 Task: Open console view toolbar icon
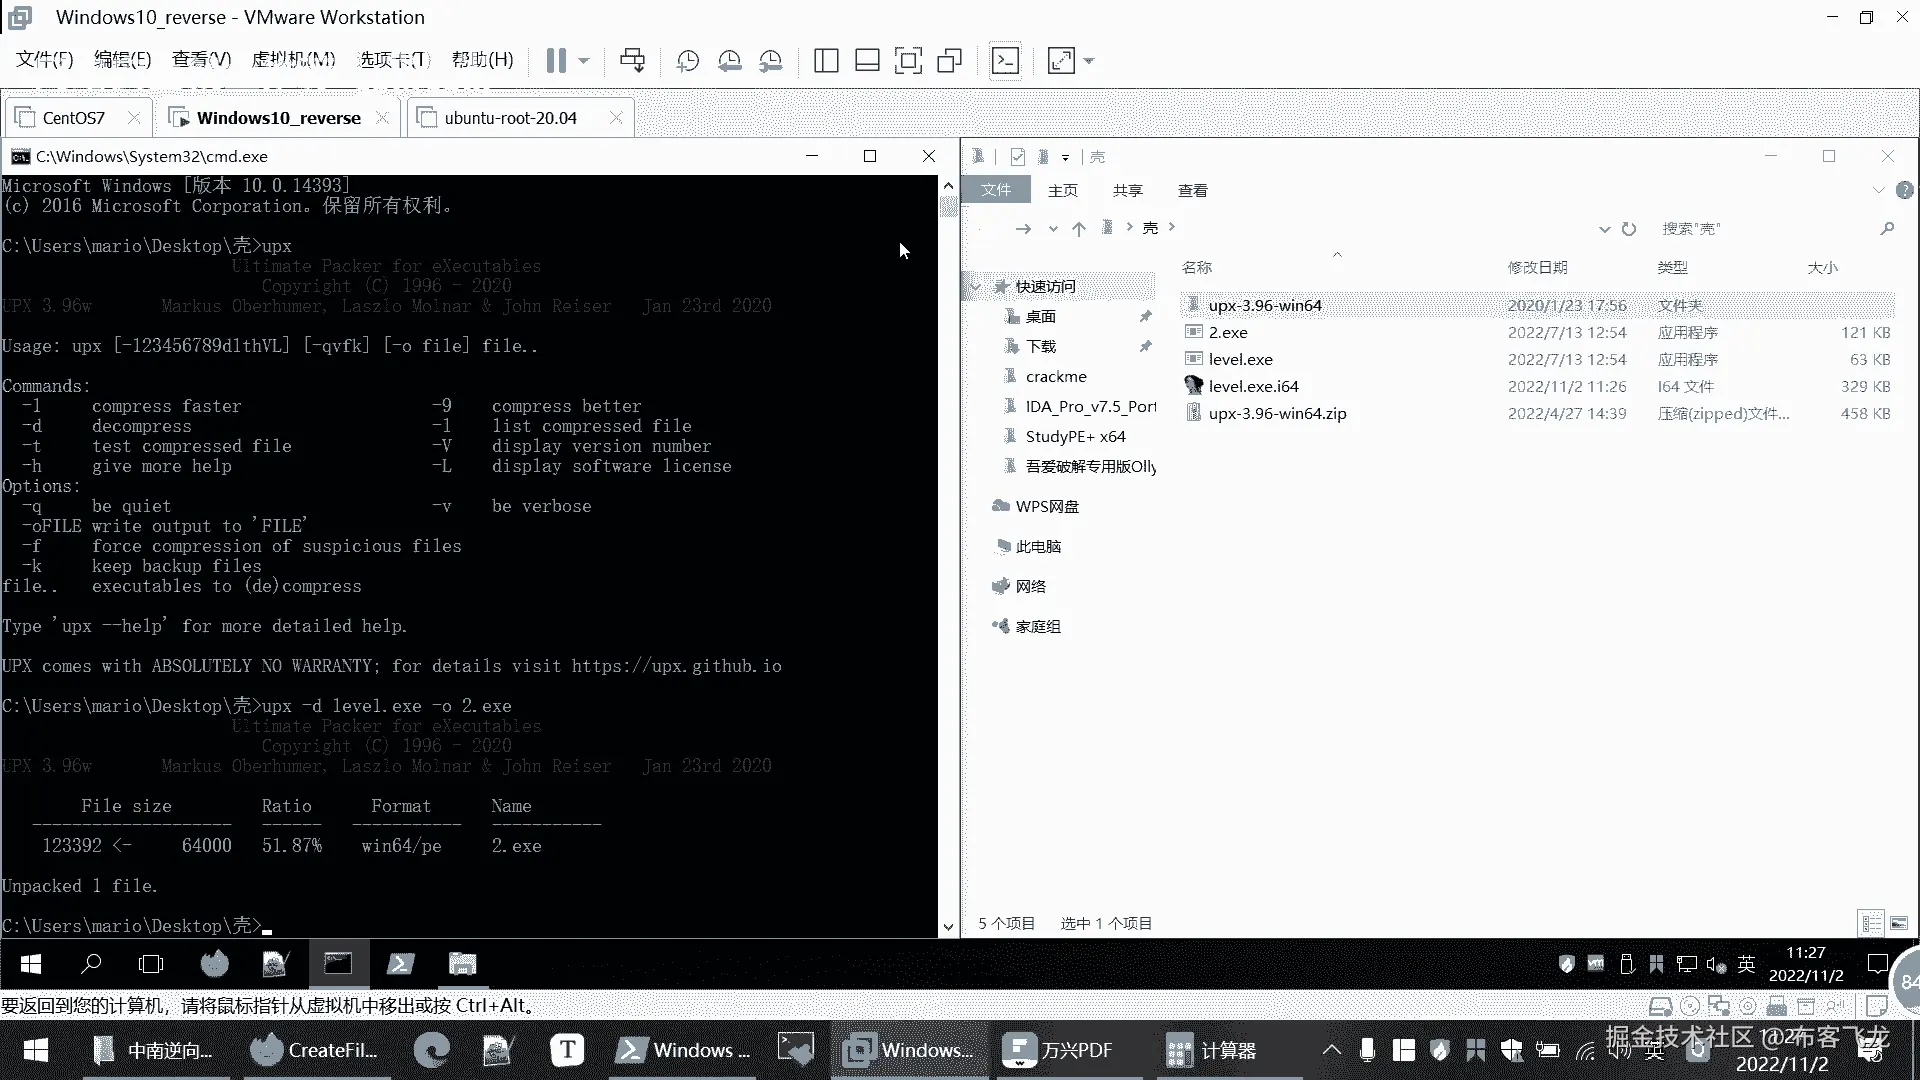pyautogui.click(x=1005, y=61)
